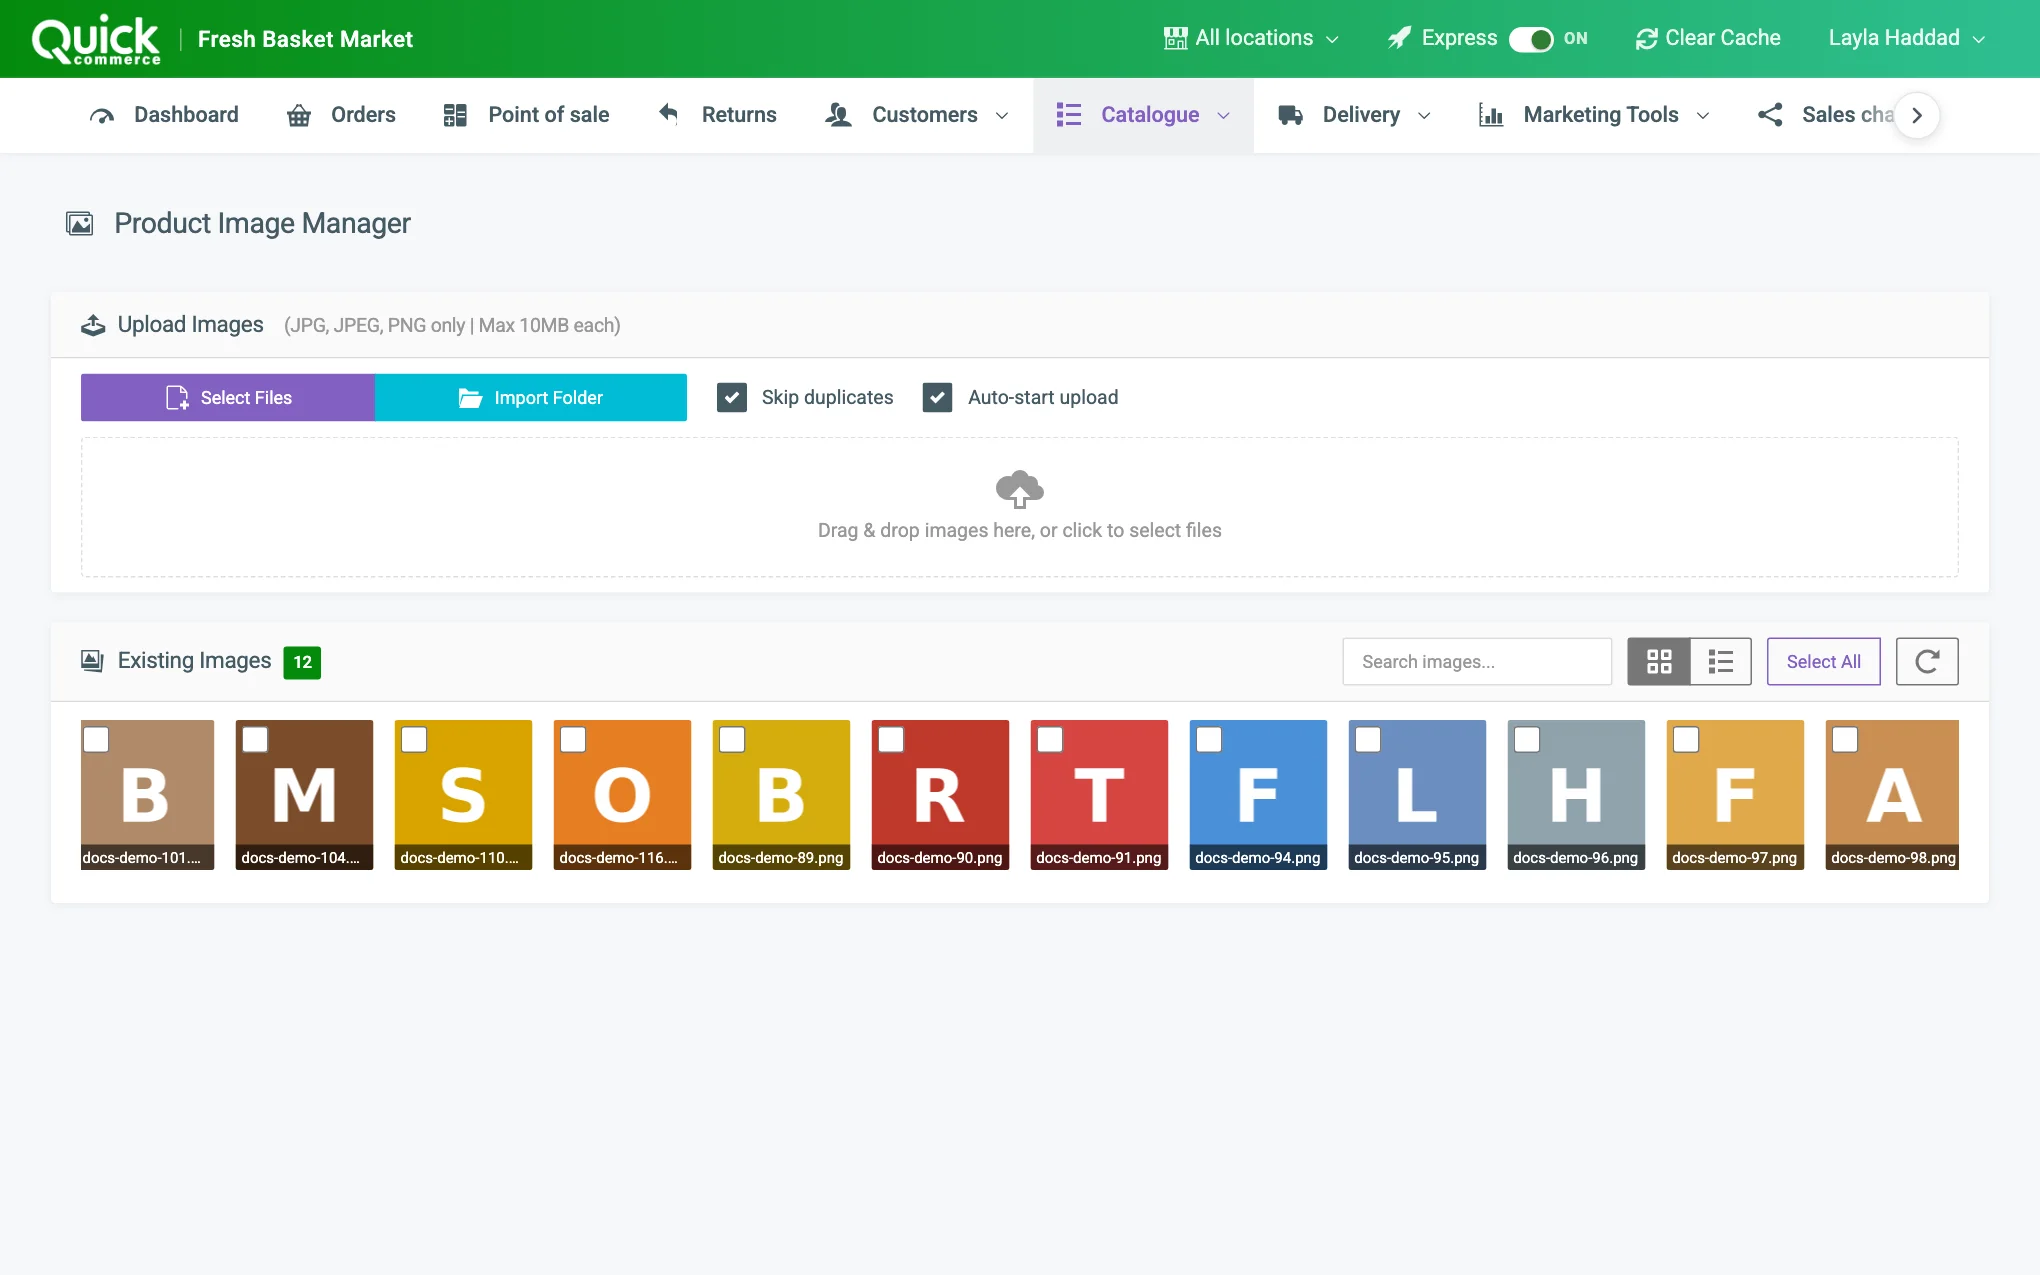This screenshot has height=1275, width=2040.
Task: Expand the Marketing Tools dropdown
Action: point(1594,115)
